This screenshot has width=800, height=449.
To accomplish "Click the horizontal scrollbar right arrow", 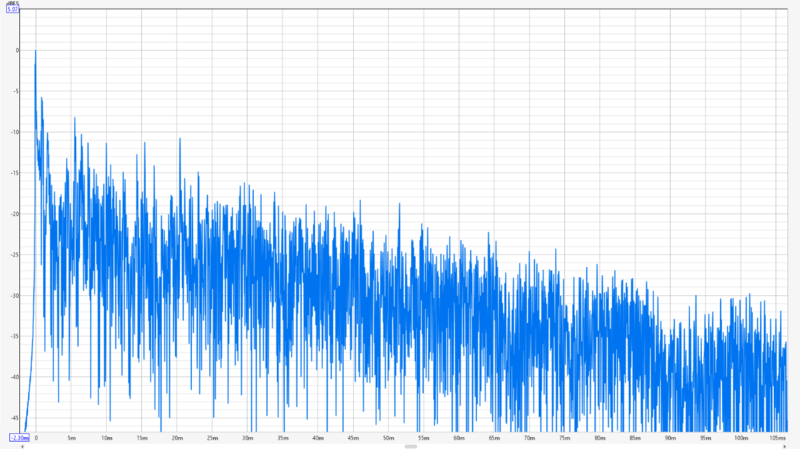I will (784, 446).
